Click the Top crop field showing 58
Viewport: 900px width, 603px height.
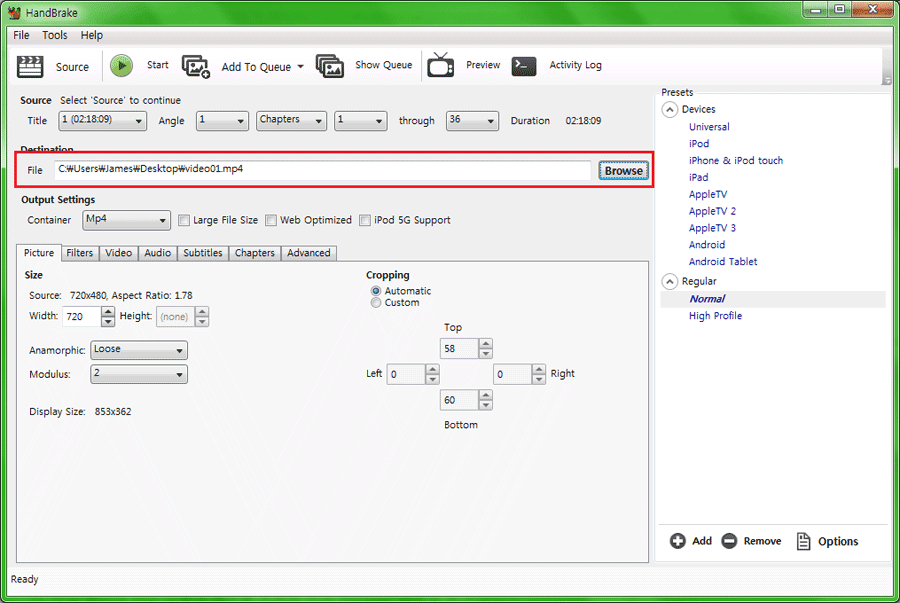pyautogui.click(x=459, y=349)
